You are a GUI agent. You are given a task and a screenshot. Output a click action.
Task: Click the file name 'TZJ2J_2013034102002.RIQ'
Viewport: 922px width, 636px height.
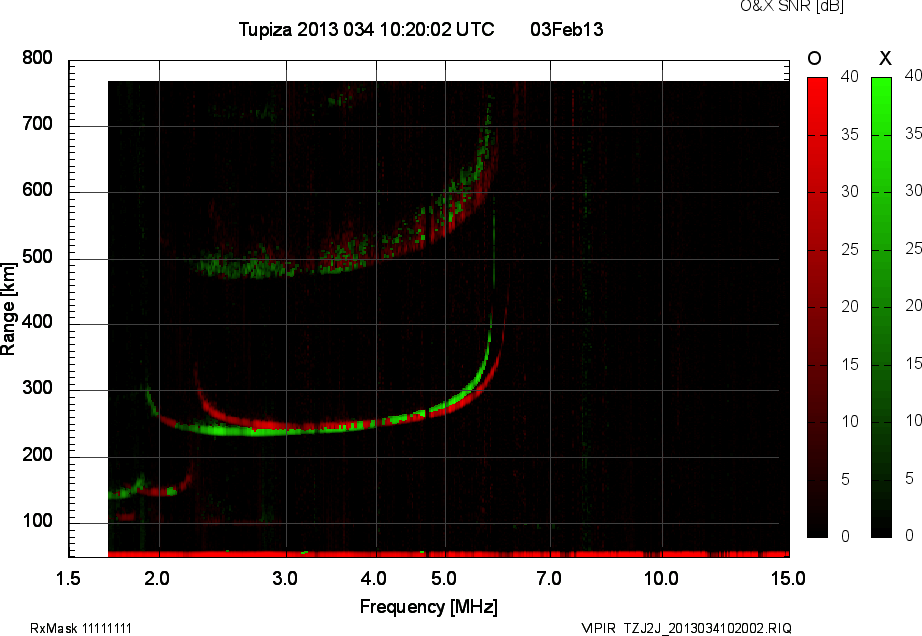707,628
